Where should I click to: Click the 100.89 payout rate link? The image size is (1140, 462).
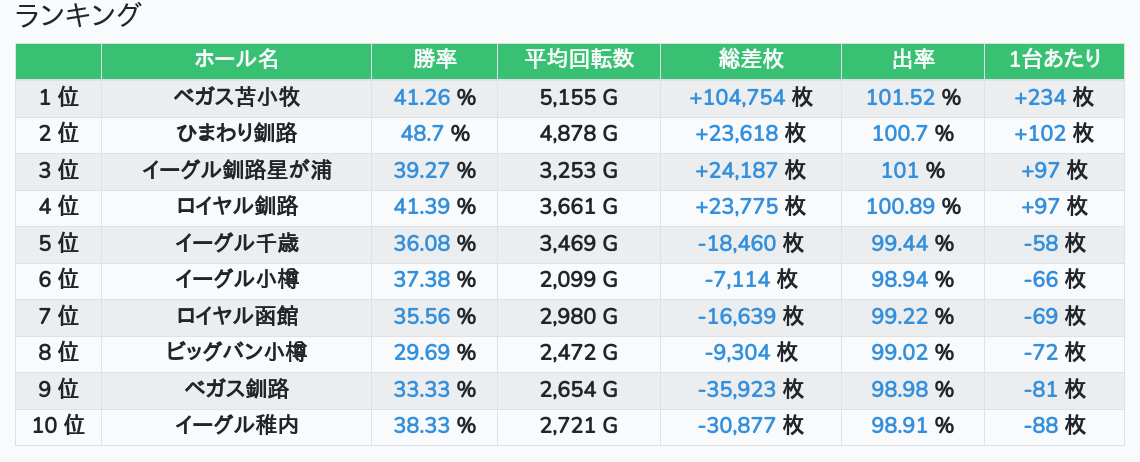point(901,207)
